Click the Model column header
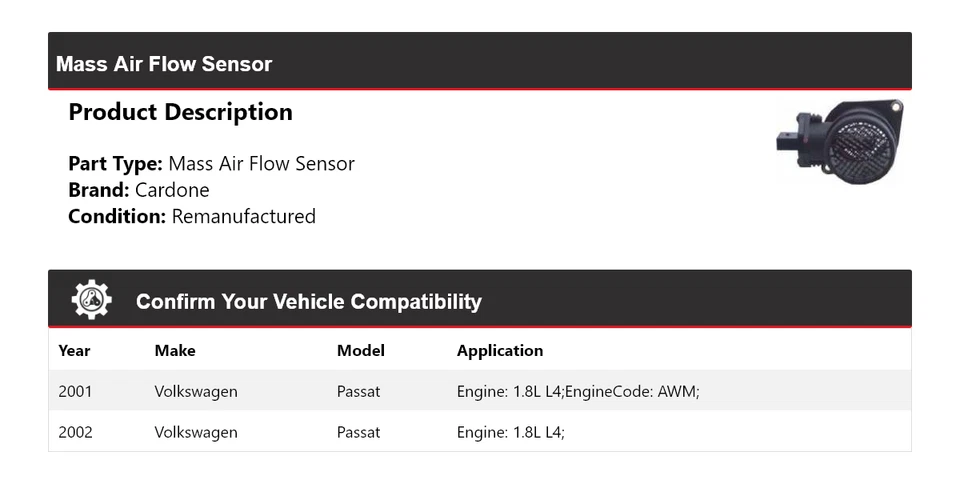The width and height of the screenshot is (960, 484). click(360, 350)
